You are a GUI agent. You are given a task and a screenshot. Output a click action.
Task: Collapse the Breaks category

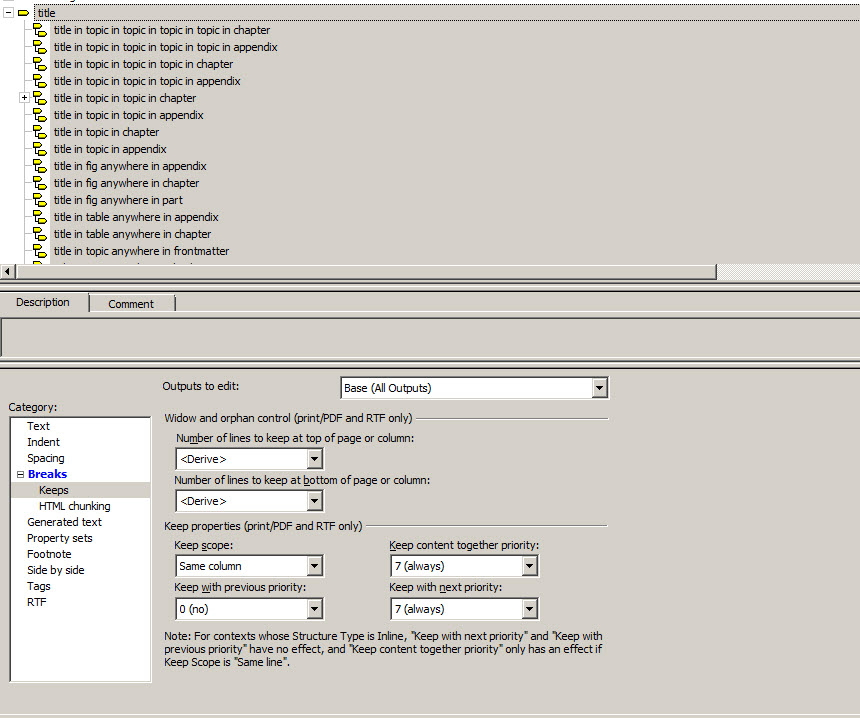20,474
